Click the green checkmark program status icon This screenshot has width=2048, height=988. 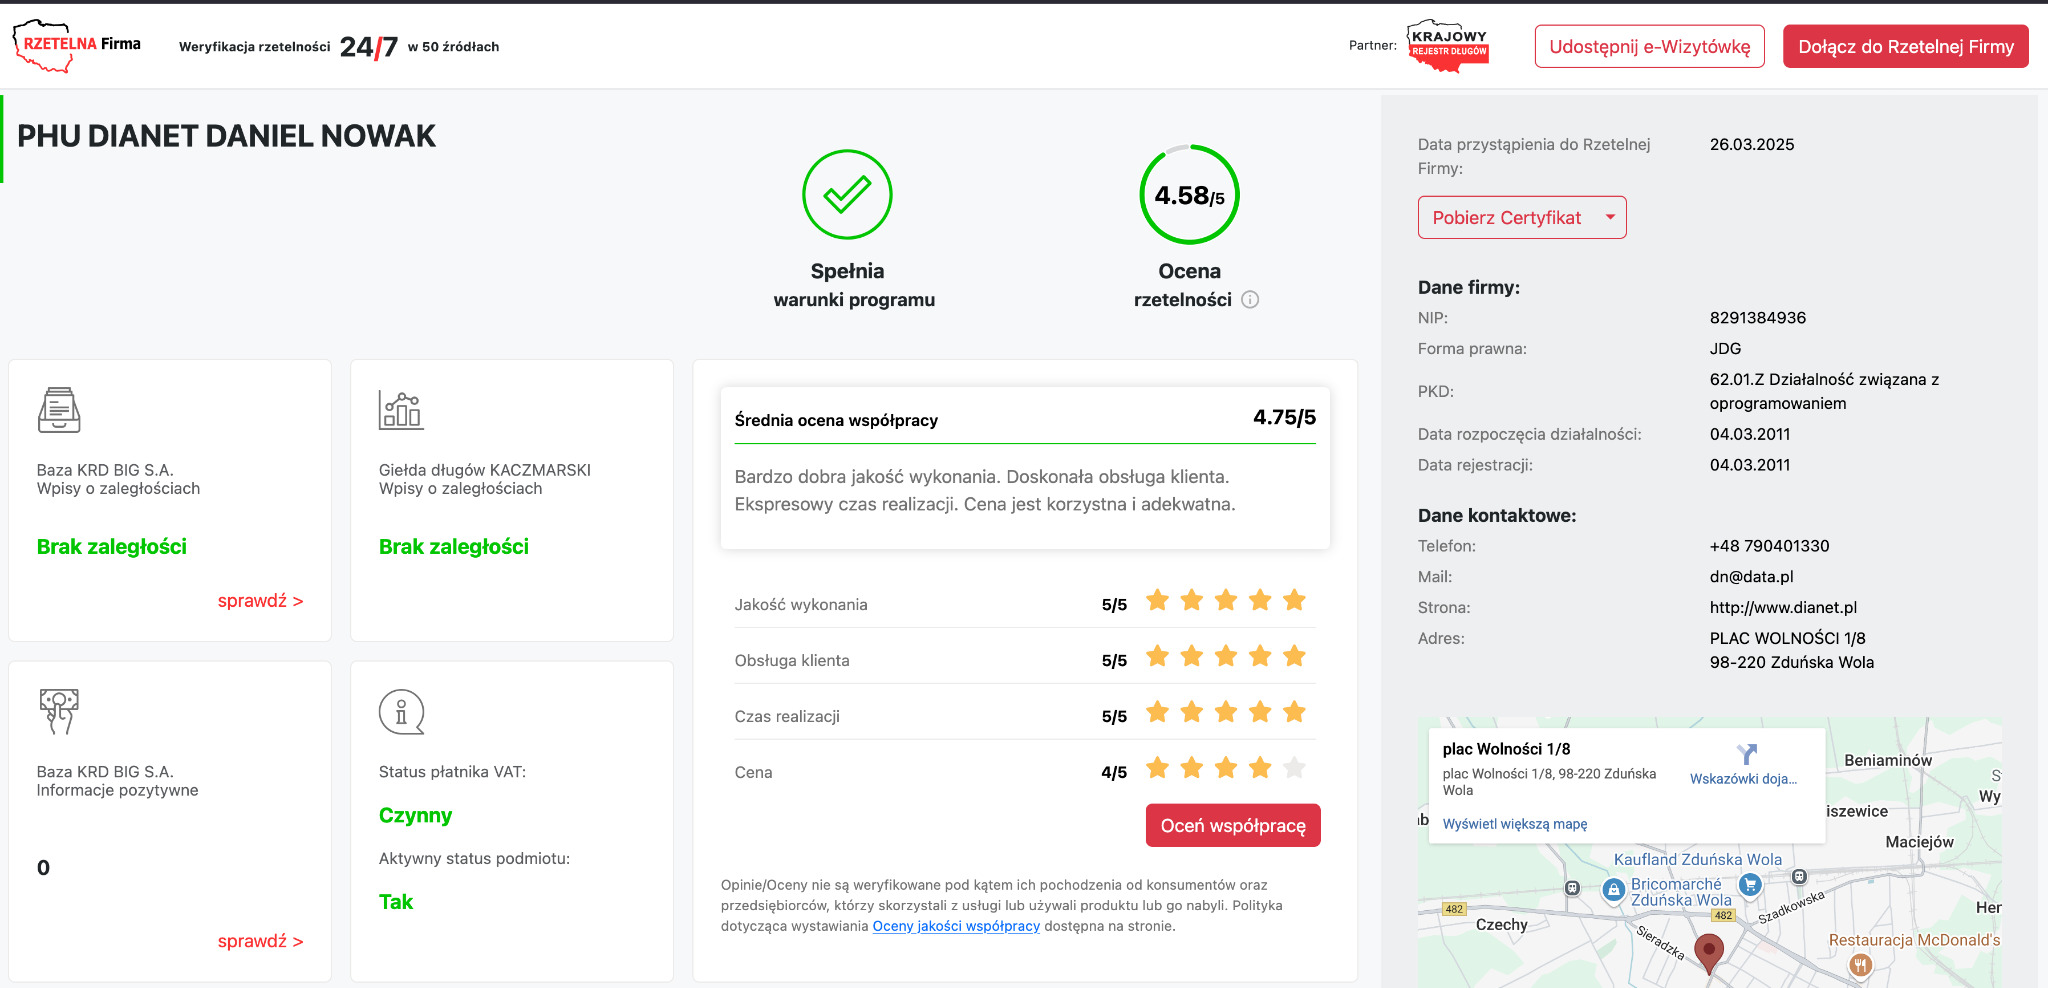847,195
